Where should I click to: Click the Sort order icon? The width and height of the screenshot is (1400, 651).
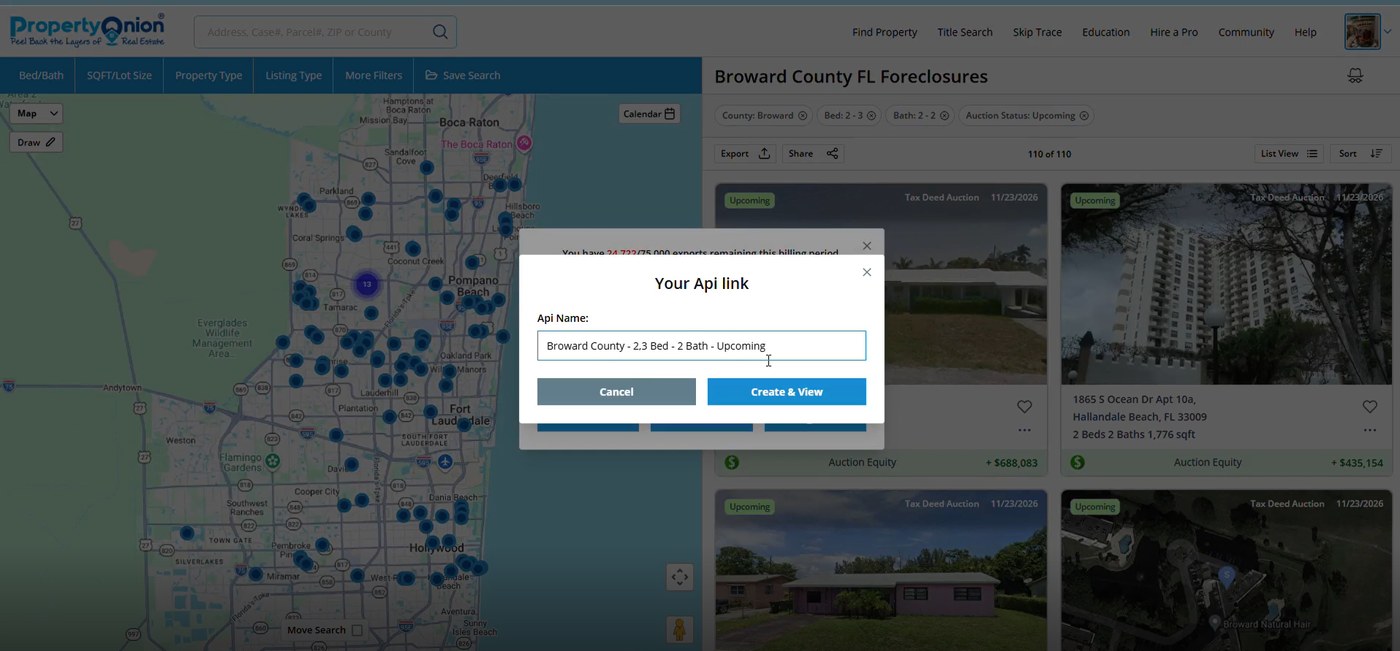coord(1376,153)
